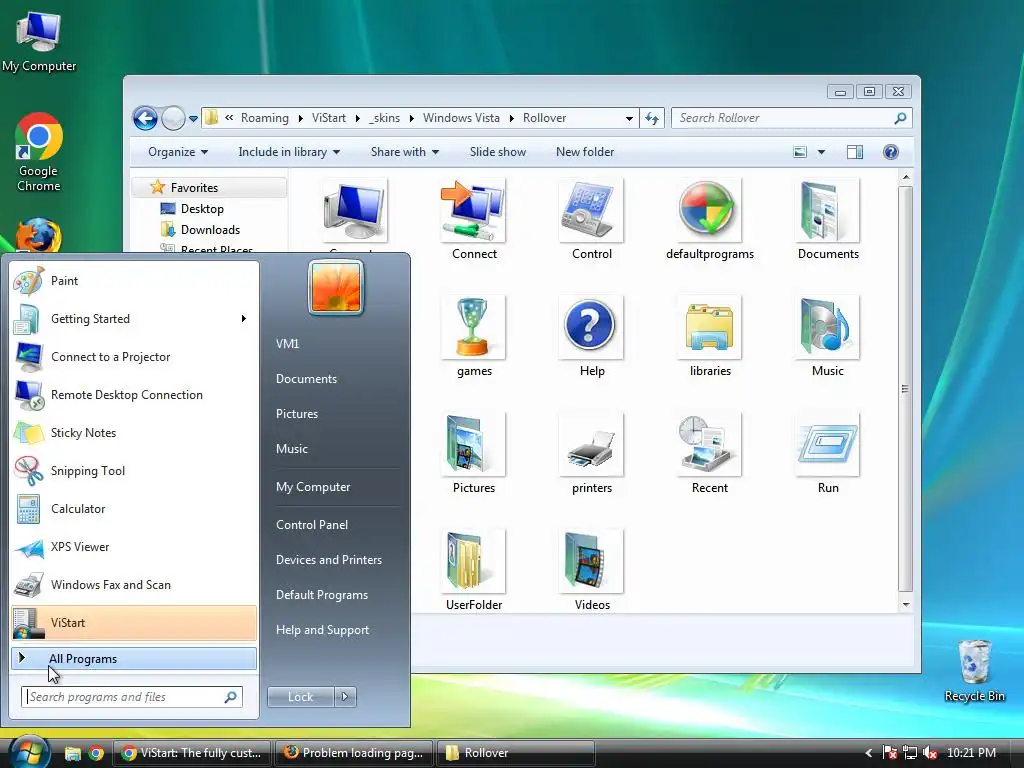Open Default Programs from start menu

tap(322, 595)
